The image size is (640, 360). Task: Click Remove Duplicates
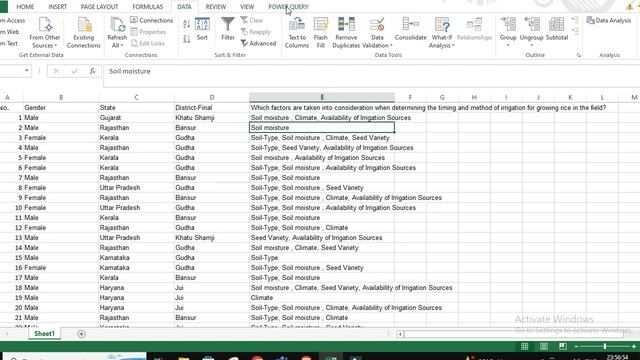tap(346, 33)
